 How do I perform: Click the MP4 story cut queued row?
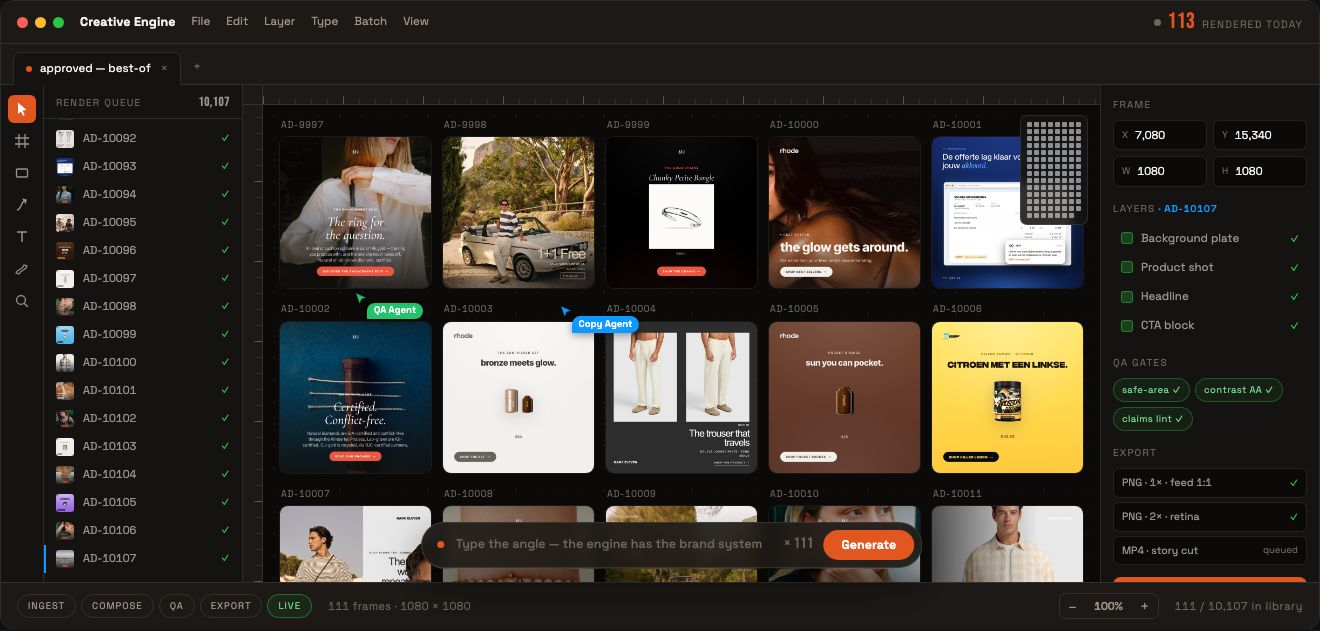1210,550
